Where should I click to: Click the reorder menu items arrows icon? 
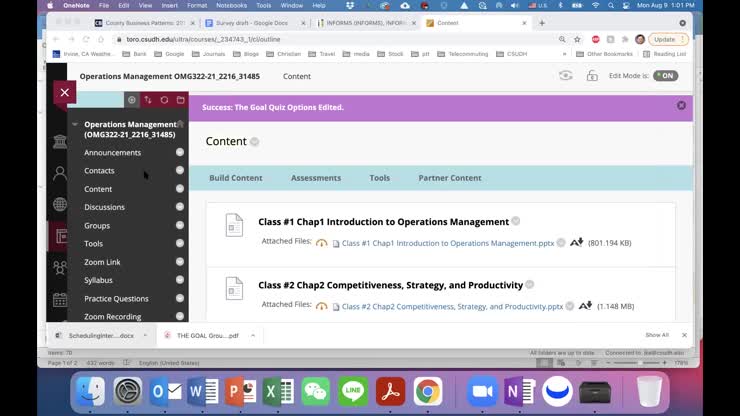(148, 100)
